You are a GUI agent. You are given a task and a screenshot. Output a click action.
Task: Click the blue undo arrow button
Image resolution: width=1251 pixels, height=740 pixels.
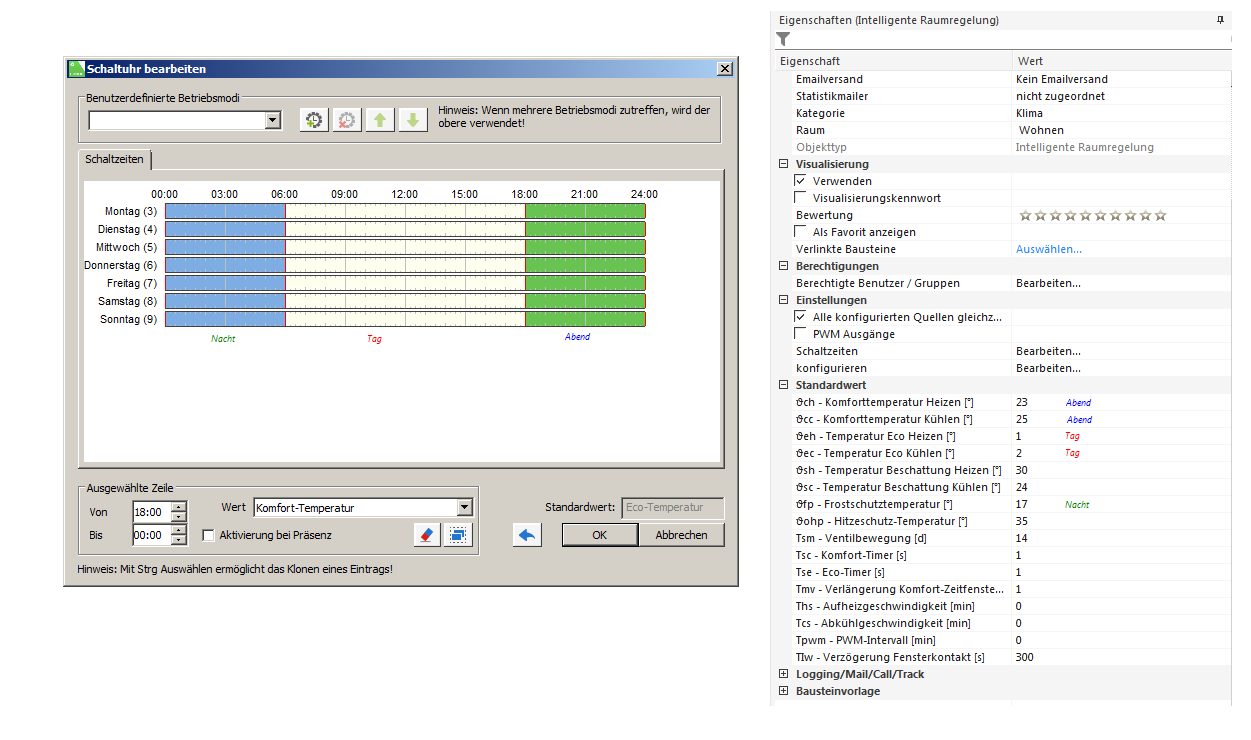pyautogui.click(x=527, y=535)
